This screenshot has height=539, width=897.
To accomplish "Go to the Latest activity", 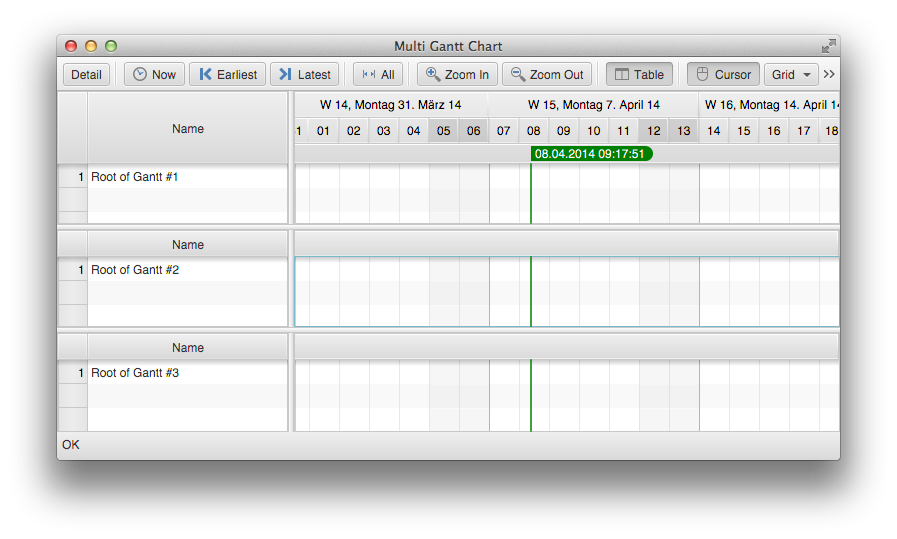I will (305, 74).
